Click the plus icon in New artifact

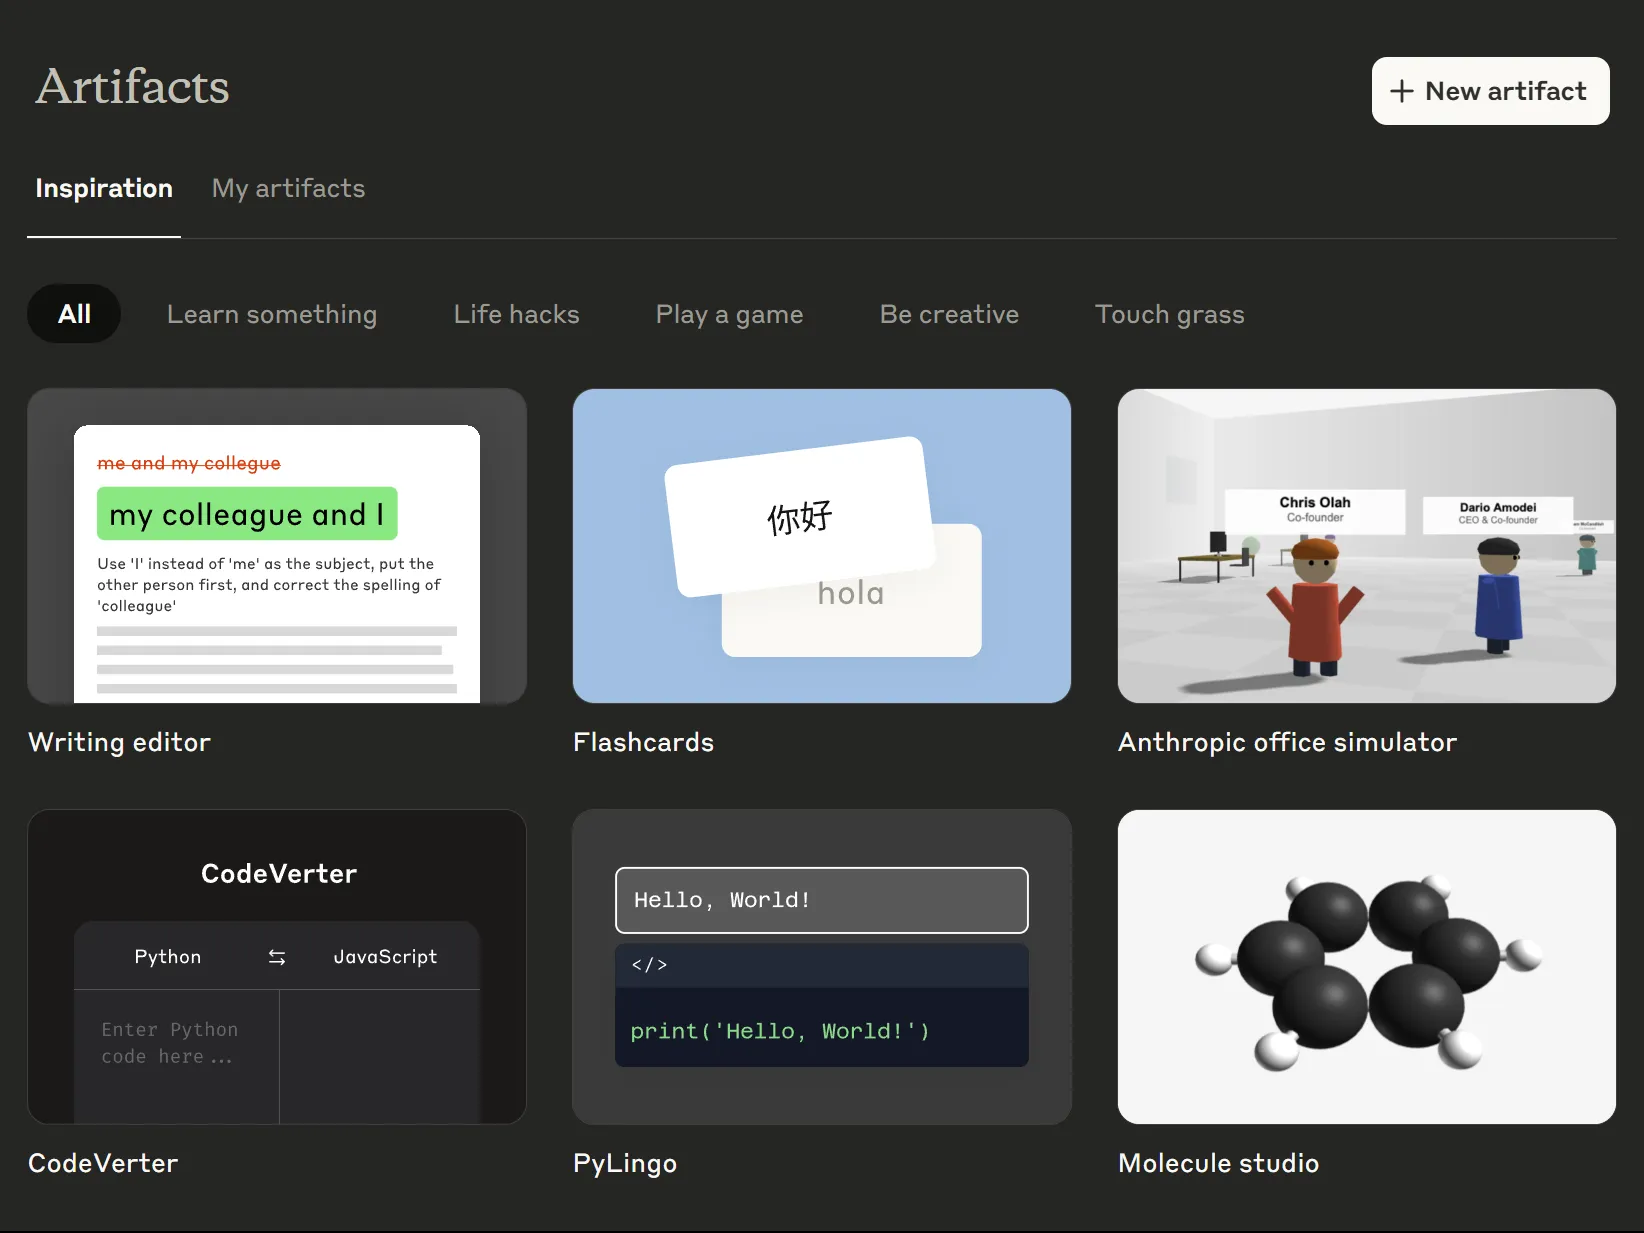[1403, 91]
